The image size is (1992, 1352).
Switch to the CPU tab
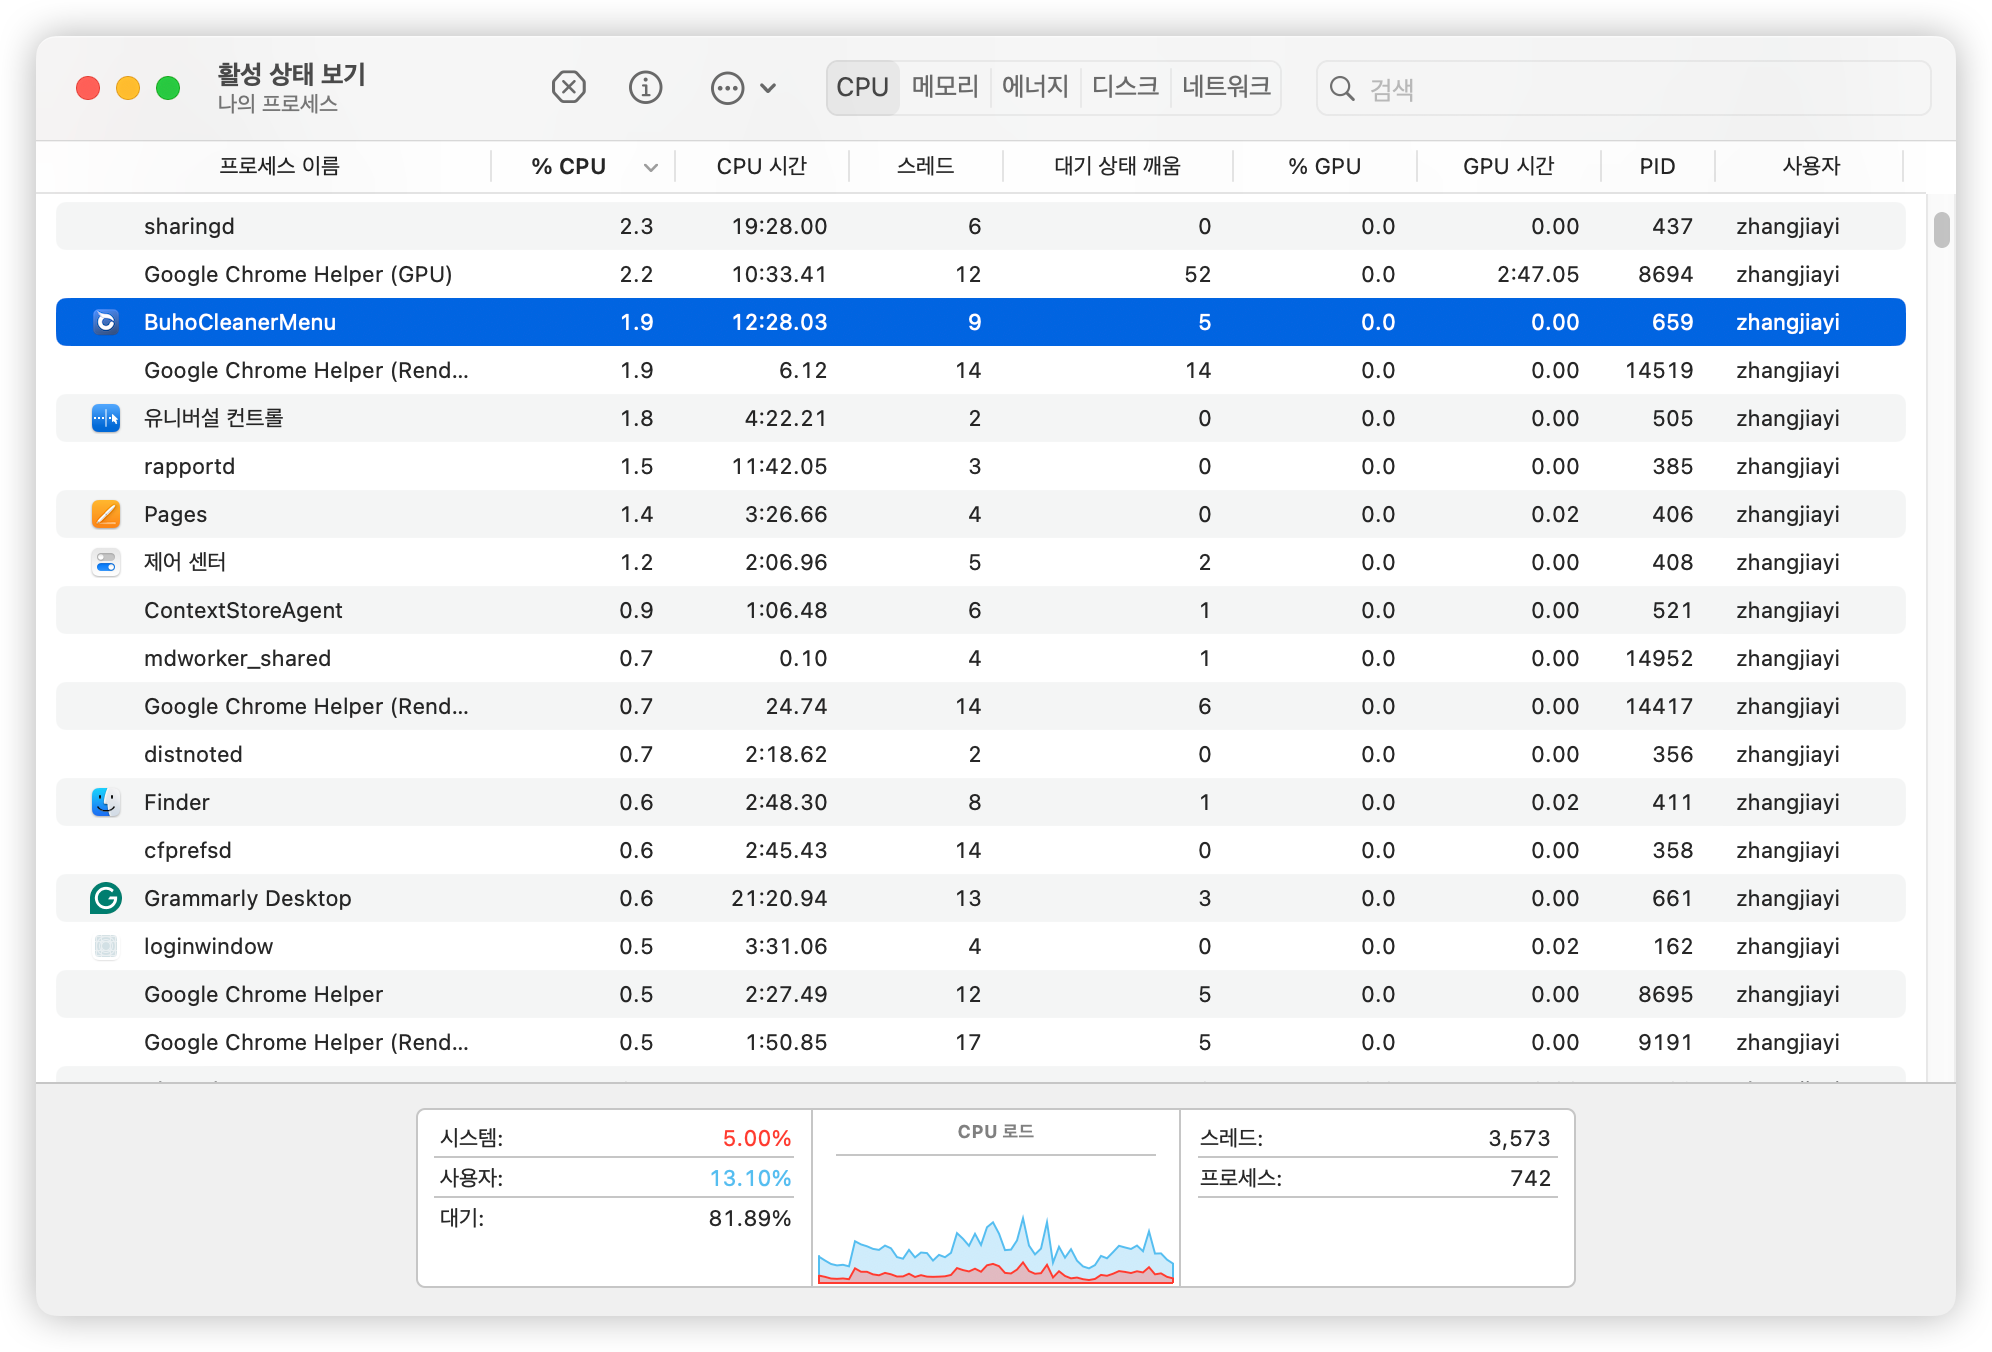pos(862,88)
